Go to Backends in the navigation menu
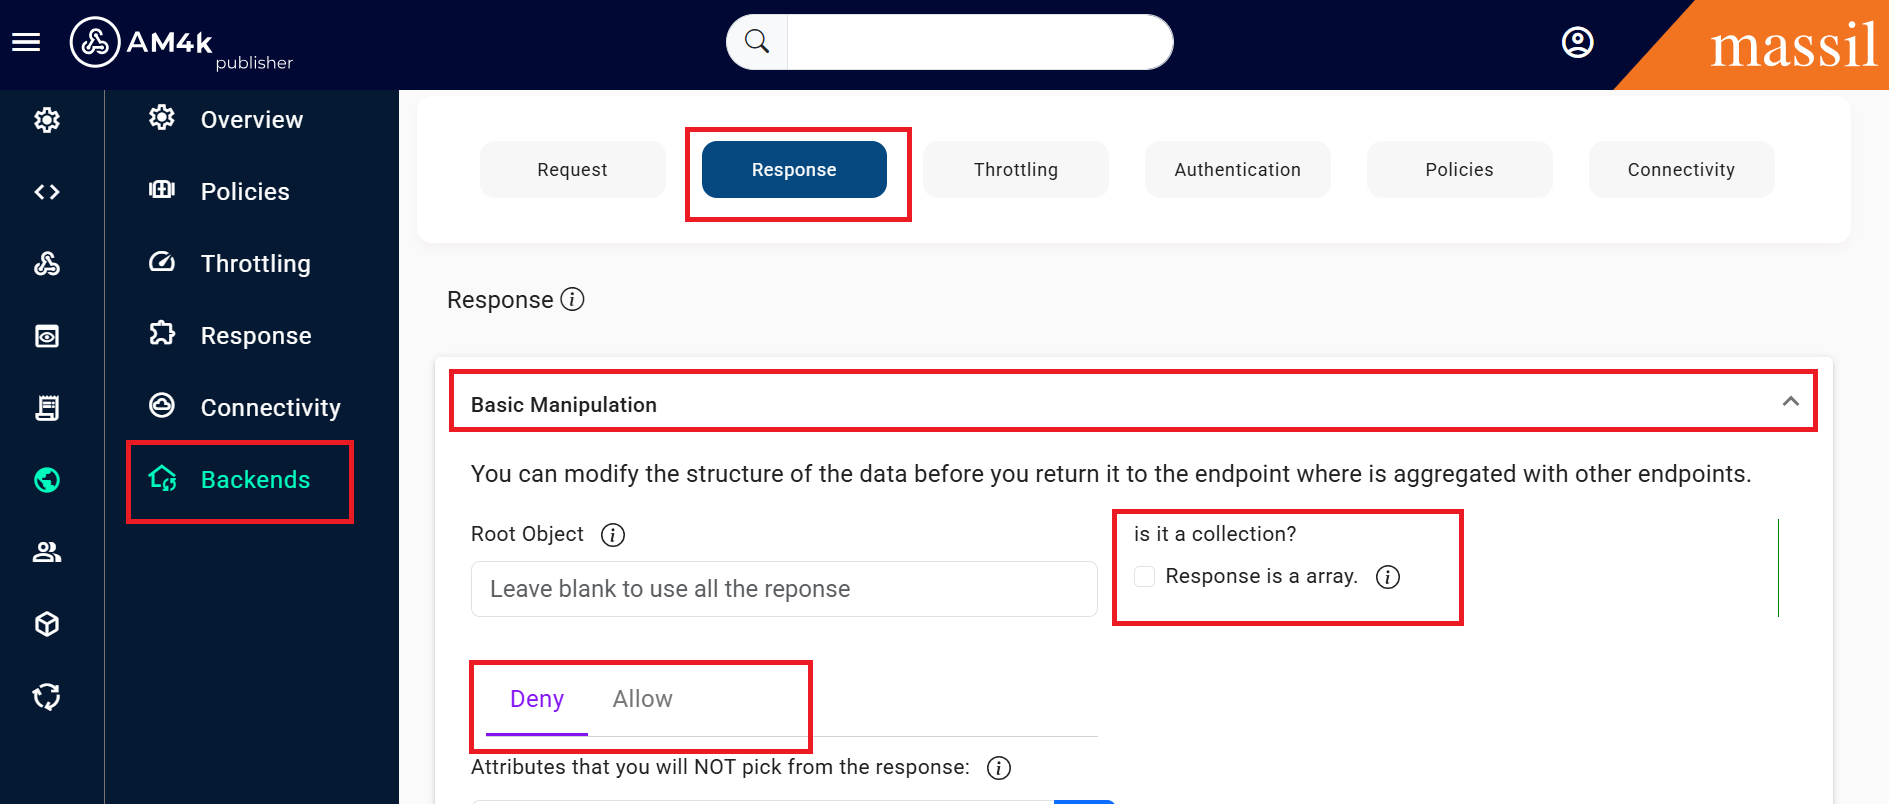The image size is (1889, 804). click(255, 480)
